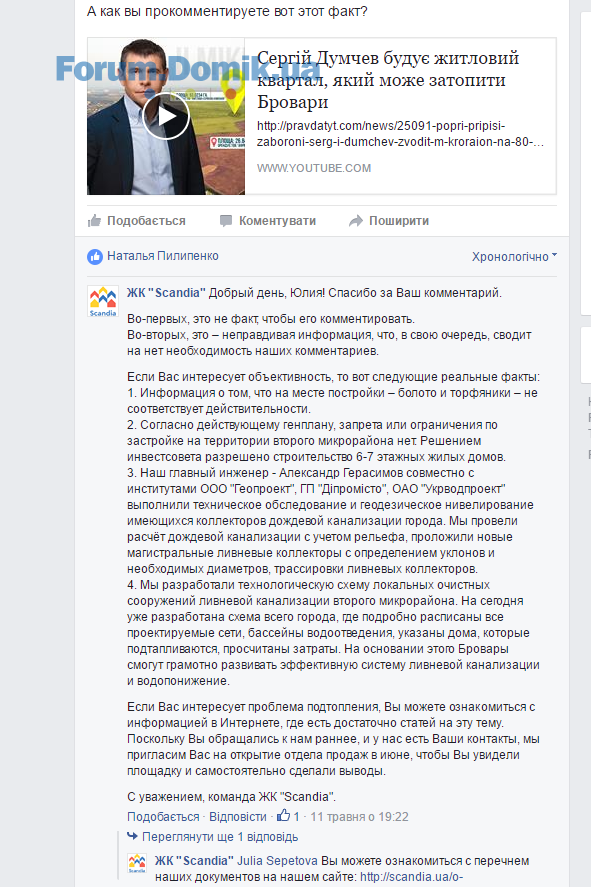591x887 pixels.
Task: Click the blue like reaction icon beside Наталья Пилипенко
Action: pos(94,257)
